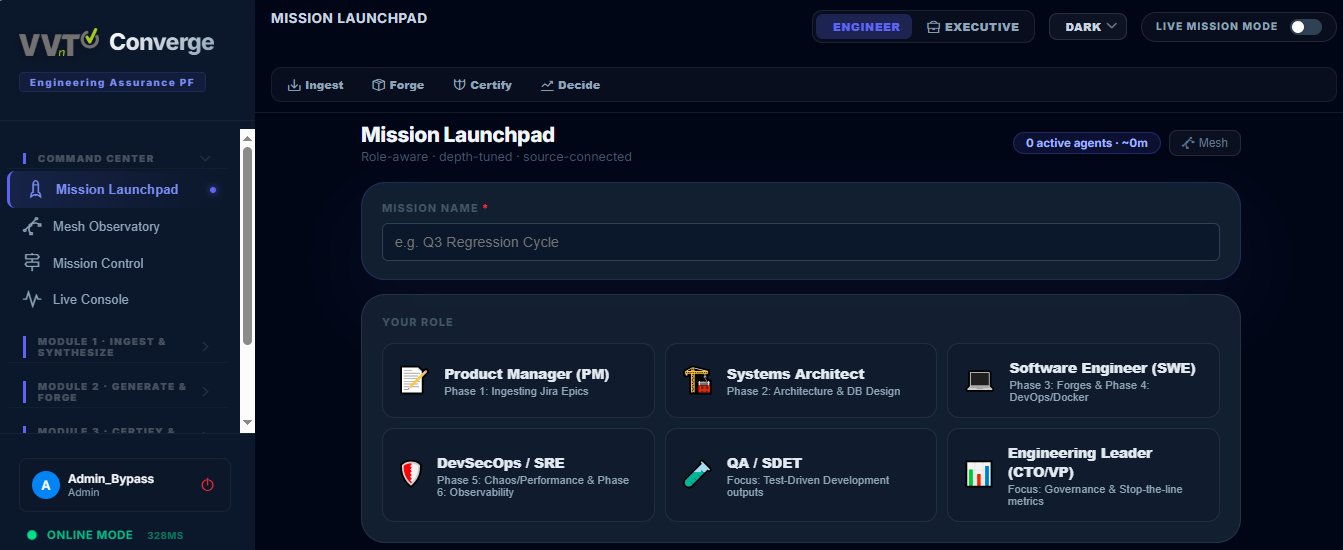The height and width of the screenshot is (550, 1343).
Task: Open the Dark theme dropdown
Action: click(1088, 27)
